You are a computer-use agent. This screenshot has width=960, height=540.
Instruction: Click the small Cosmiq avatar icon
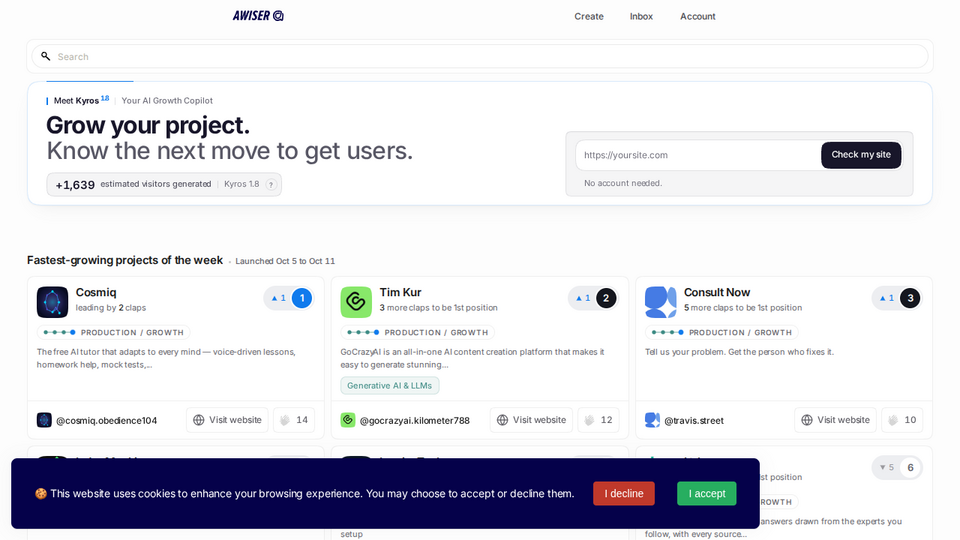44,420
